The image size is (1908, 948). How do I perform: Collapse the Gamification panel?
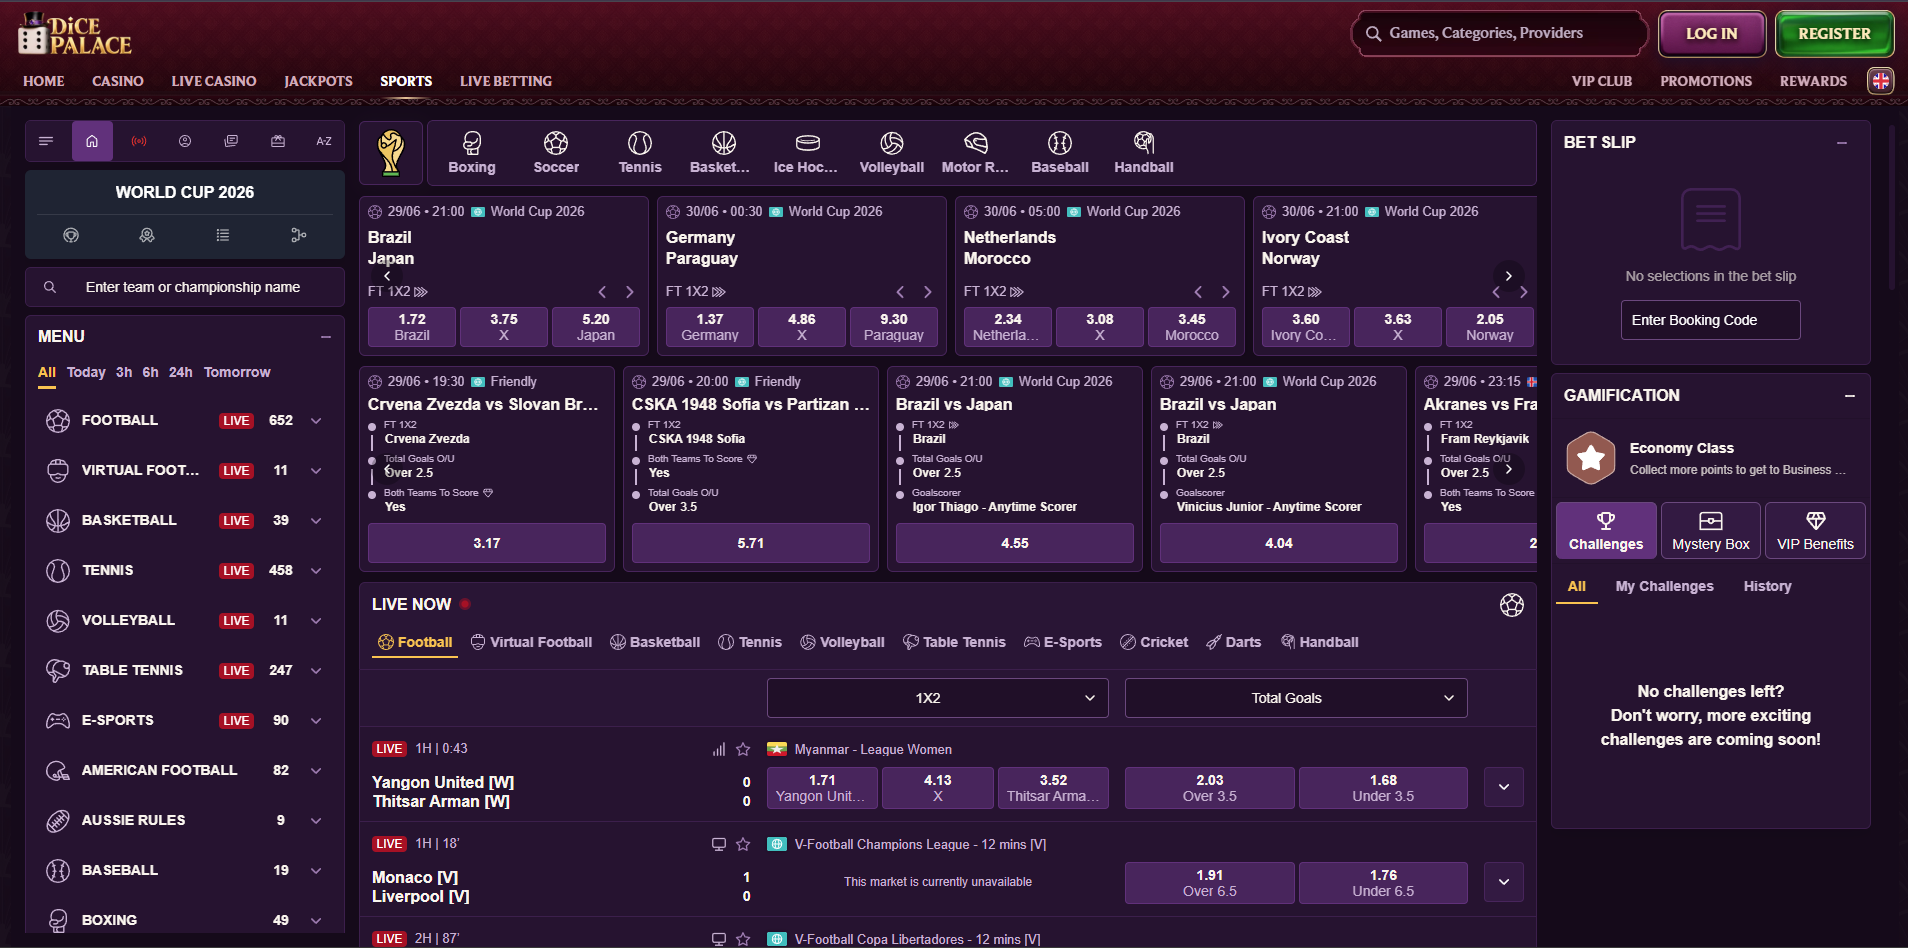pyautogui.click(x=1850, y=396)
